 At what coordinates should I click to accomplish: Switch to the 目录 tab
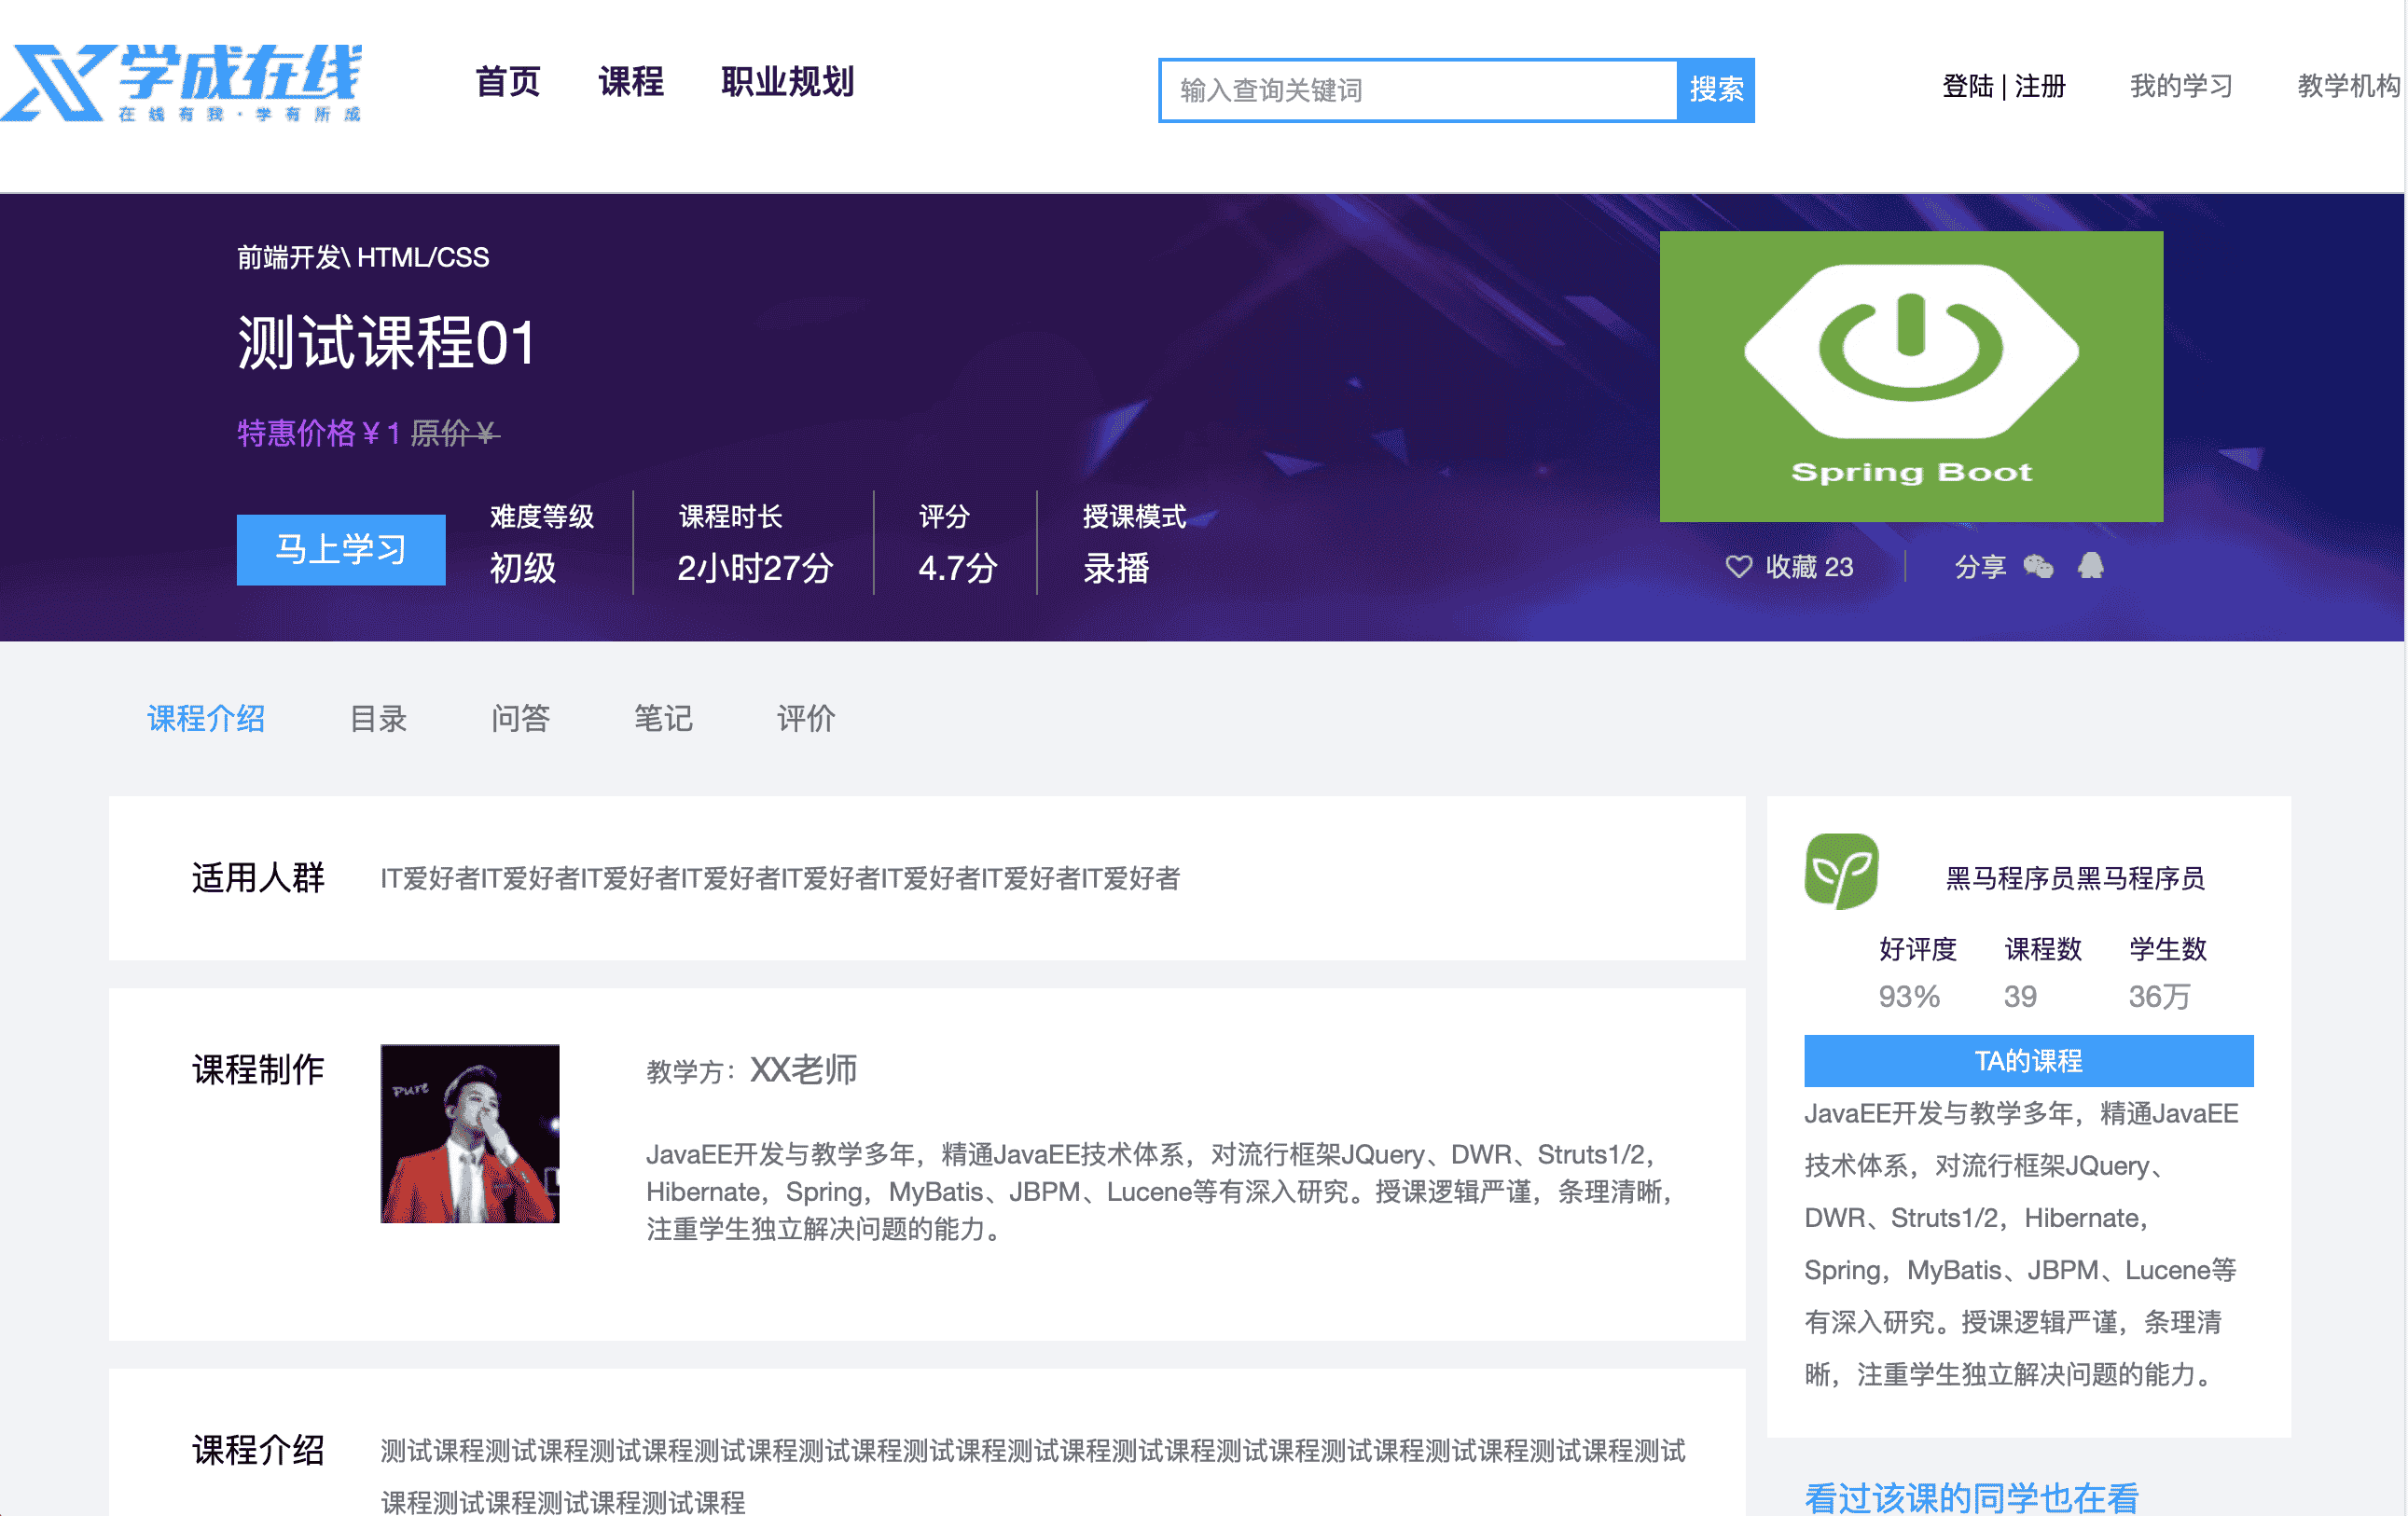click(x=378, y=718)
